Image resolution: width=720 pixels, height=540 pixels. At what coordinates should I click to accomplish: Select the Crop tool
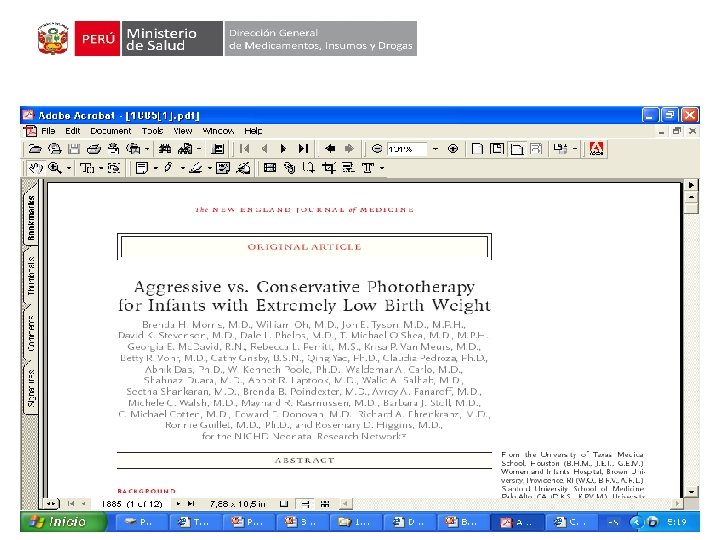328,168
